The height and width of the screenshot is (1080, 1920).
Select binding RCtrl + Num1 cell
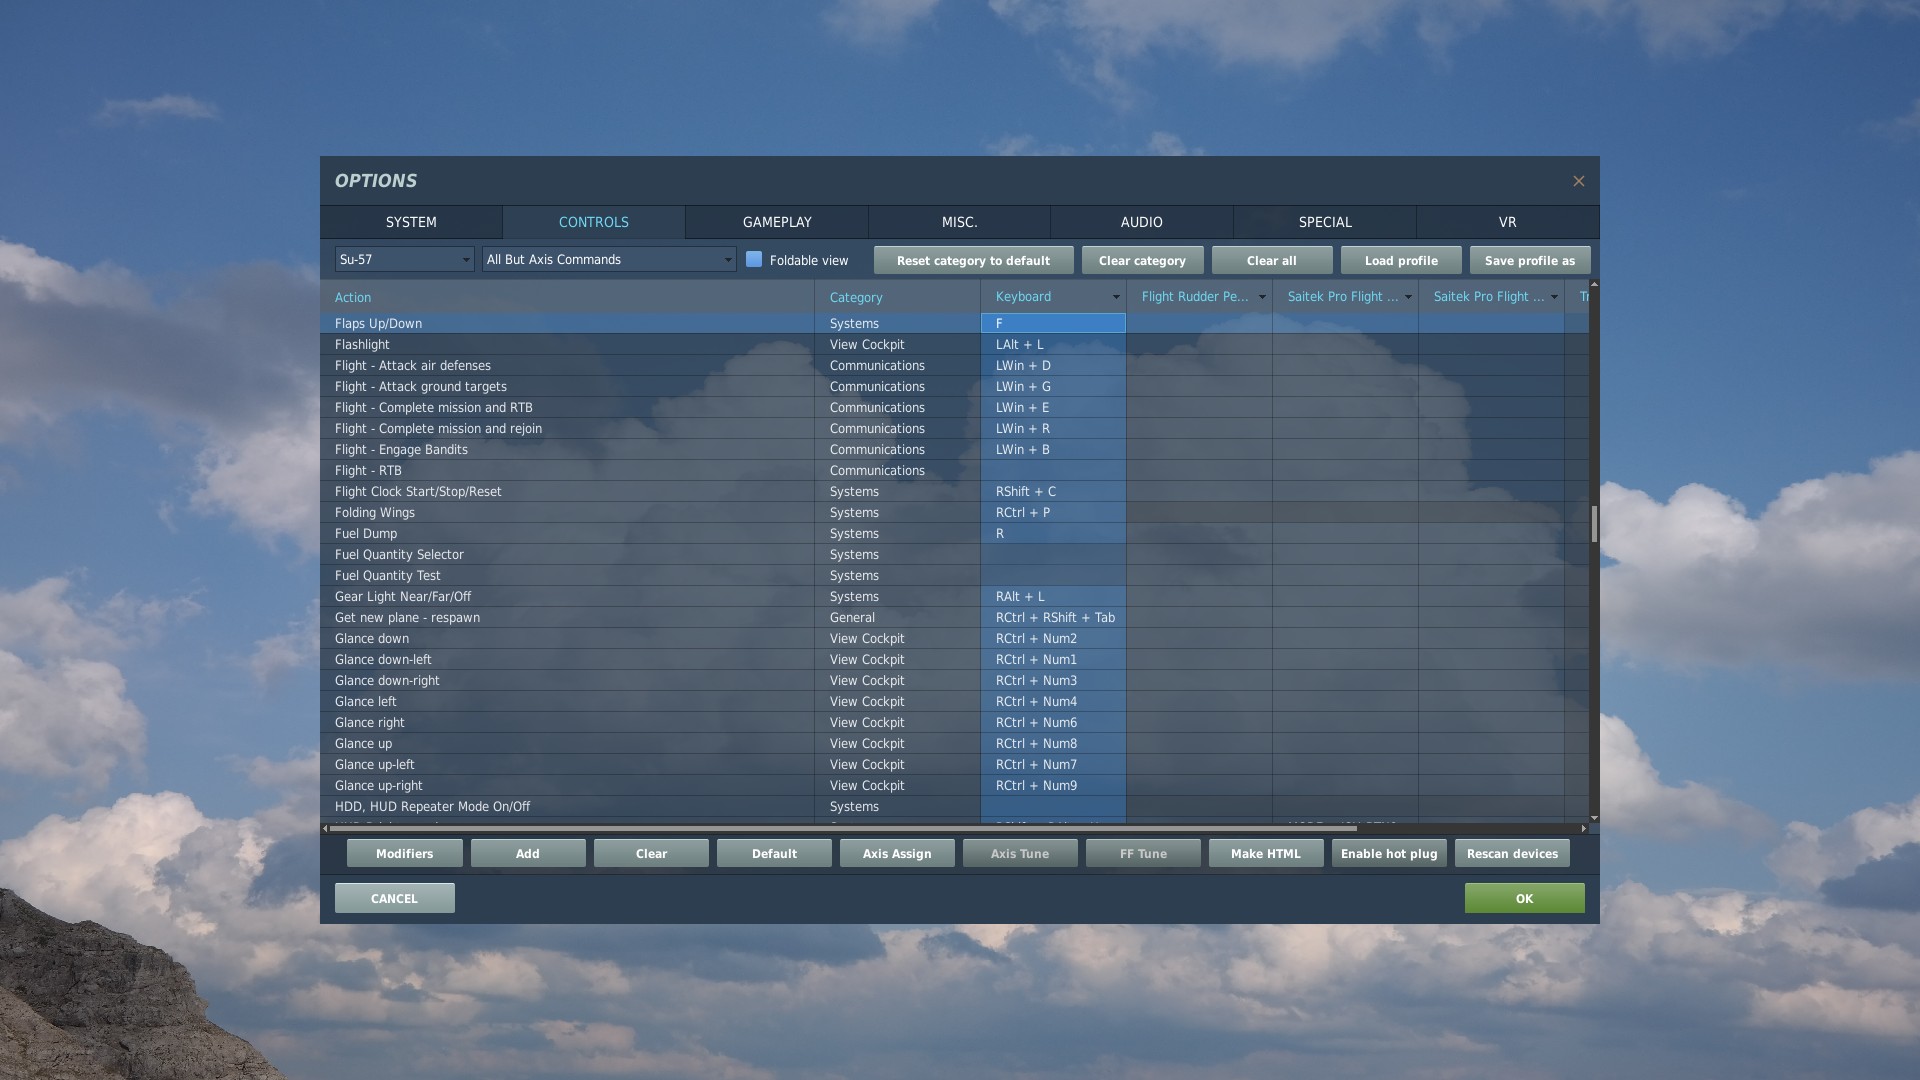coord(1053,659)
